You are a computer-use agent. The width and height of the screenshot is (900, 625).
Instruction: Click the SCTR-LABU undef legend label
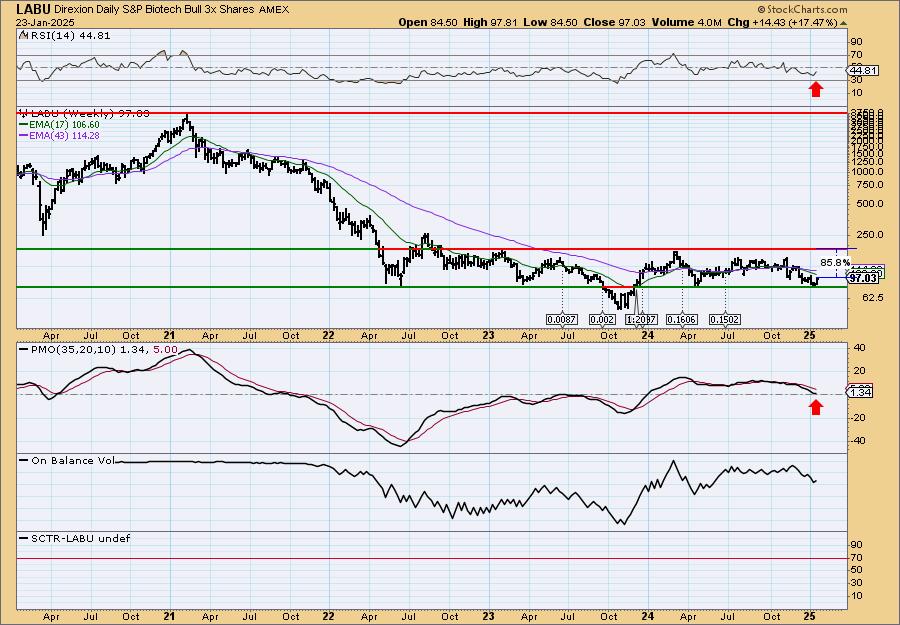click(x=79, y=538)
